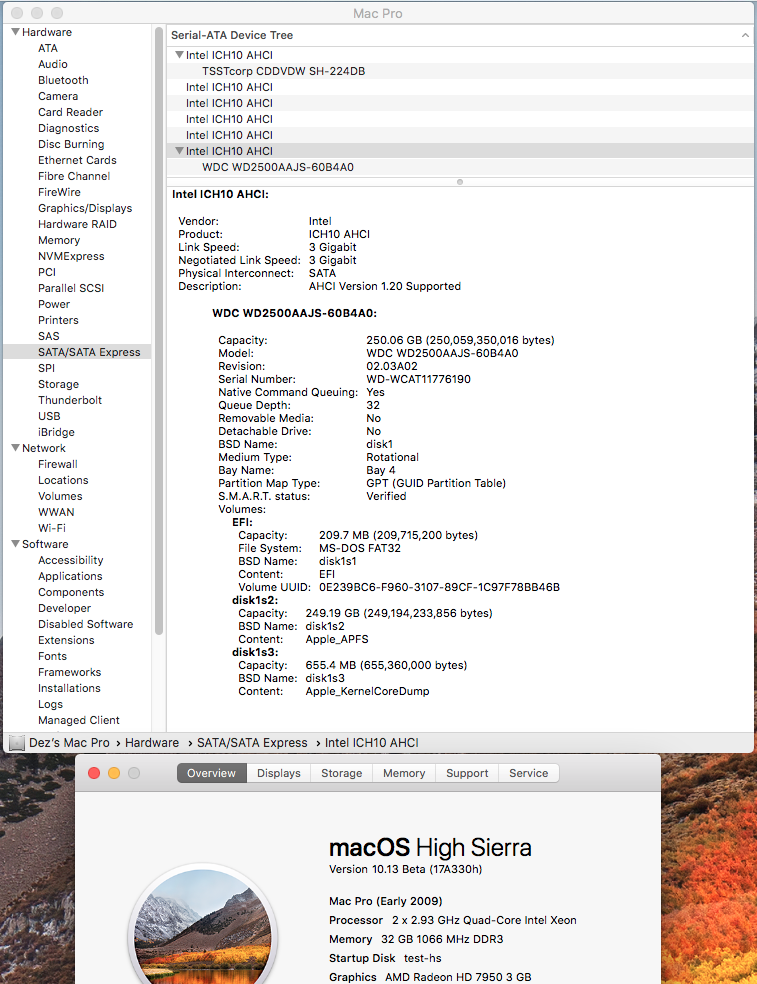The width and height of the screenshot is (757, 984).
Task: Click the Serial-ATA Device Tree sort chevron
Action: 745,35
